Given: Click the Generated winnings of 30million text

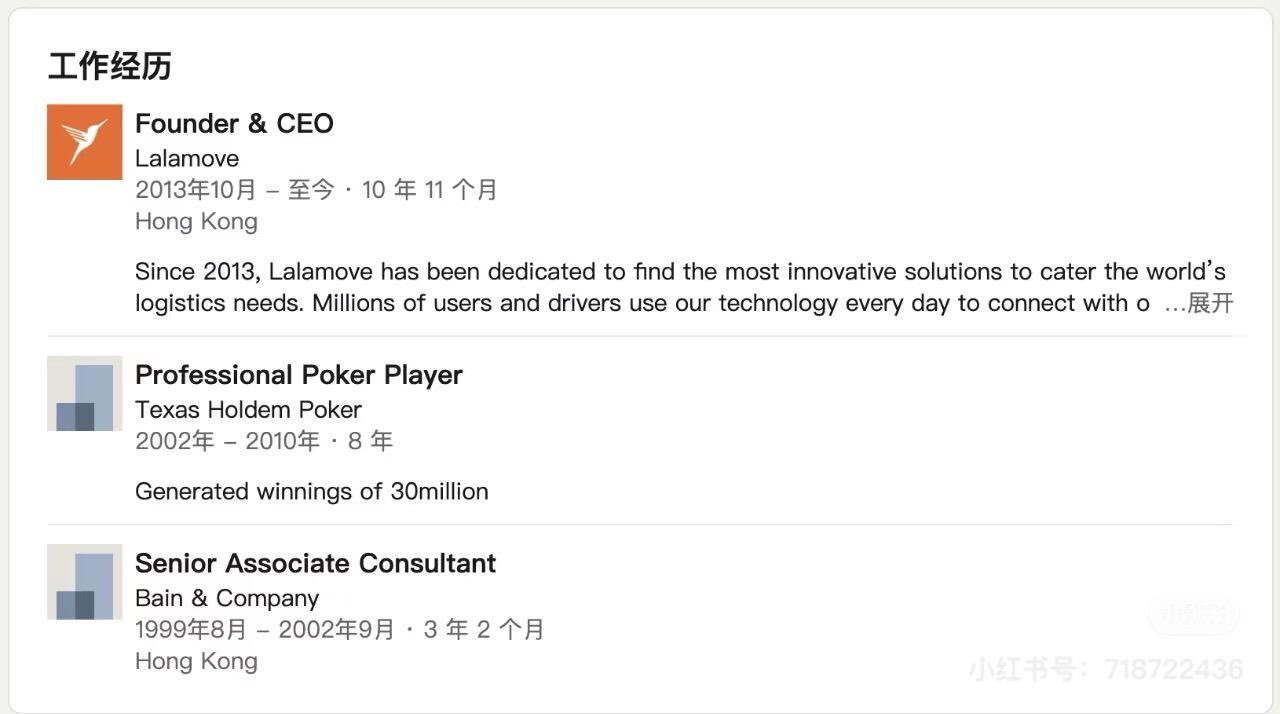Looking at the screenshot, I should click(x=312, y=491).
